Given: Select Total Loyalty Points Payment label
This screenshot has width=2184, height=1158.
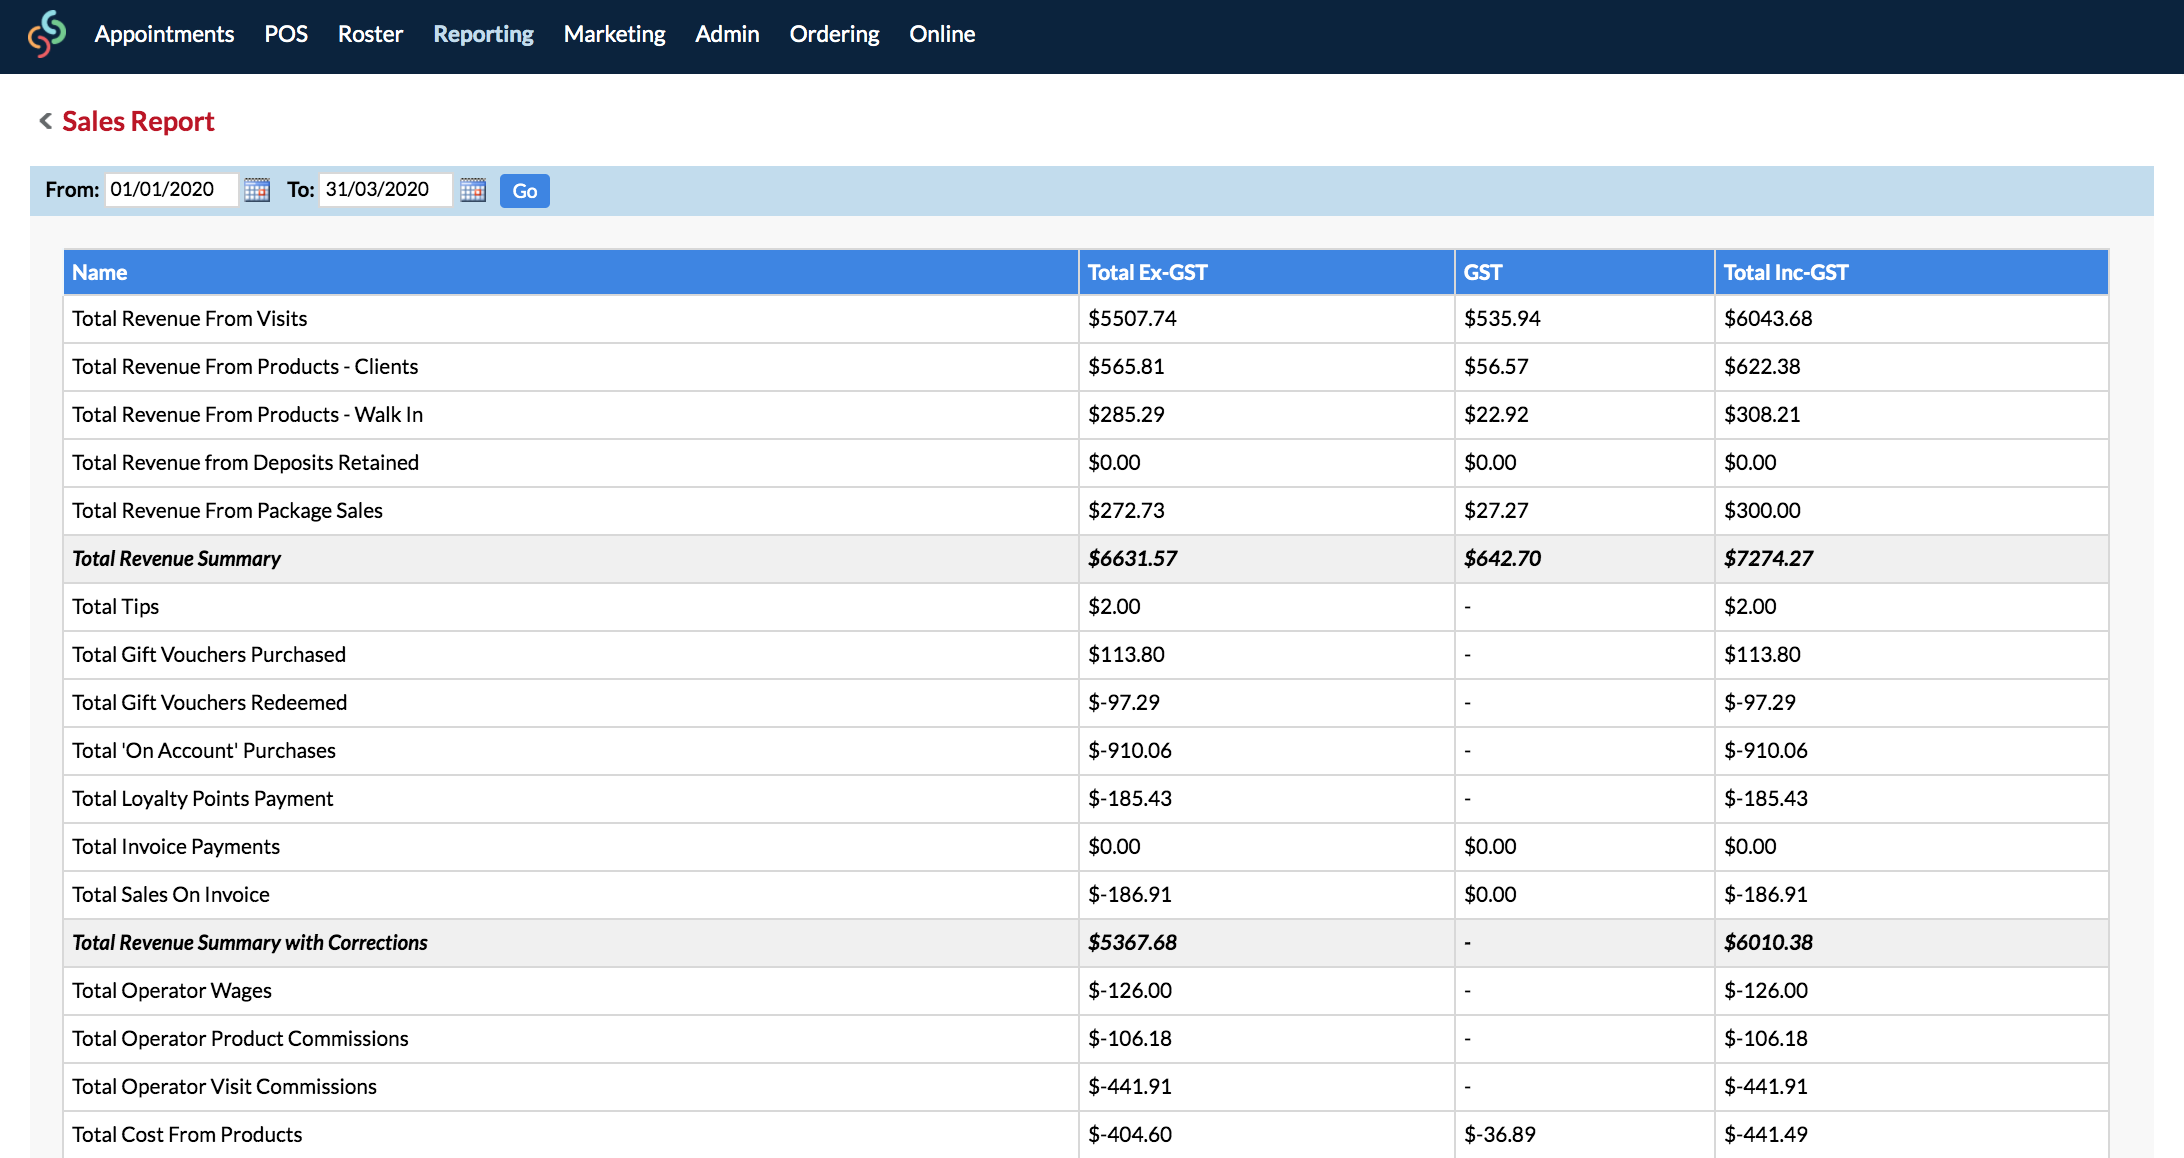Looking at the screenshot, I should coord(202,799).
